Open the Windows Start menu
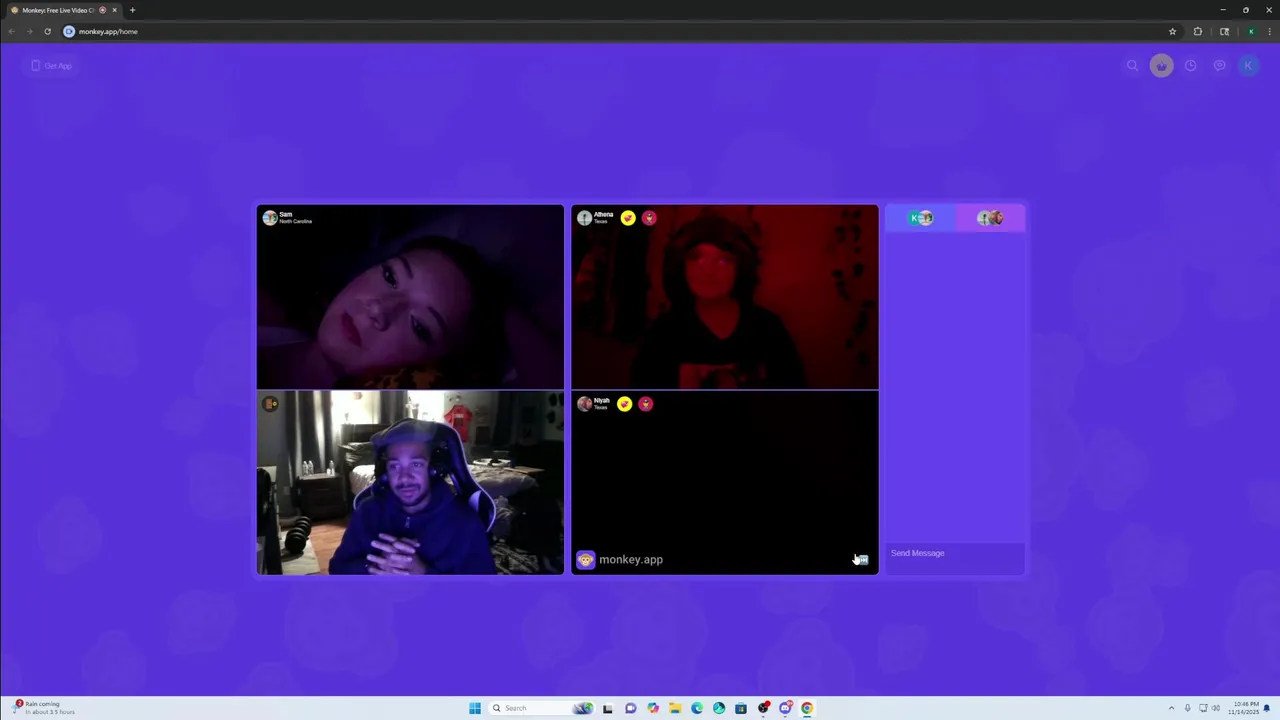 click(x=475, y=708)
